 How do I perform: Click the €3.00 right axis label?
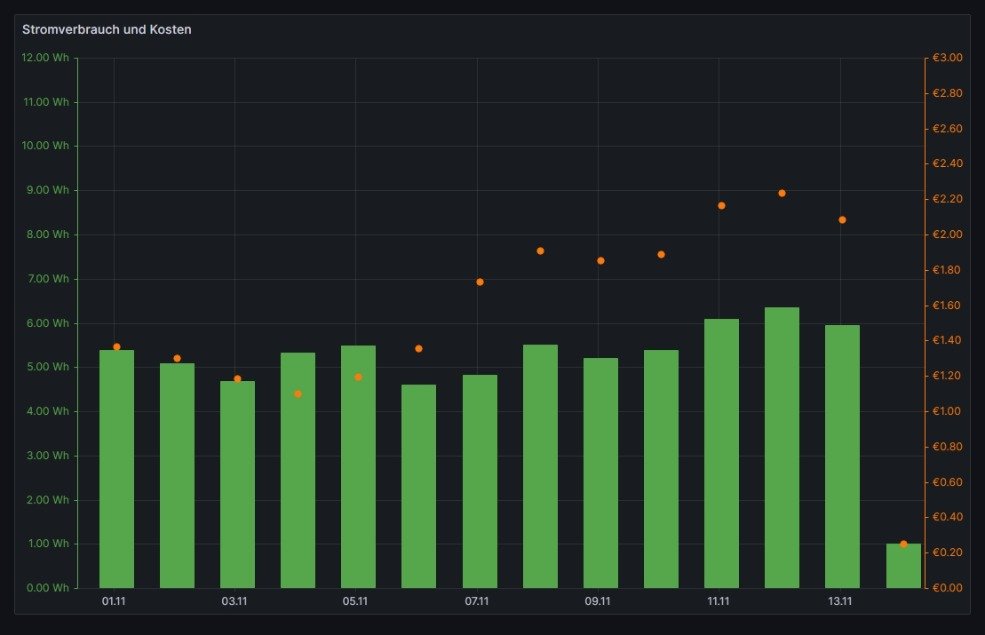point(947,58)
